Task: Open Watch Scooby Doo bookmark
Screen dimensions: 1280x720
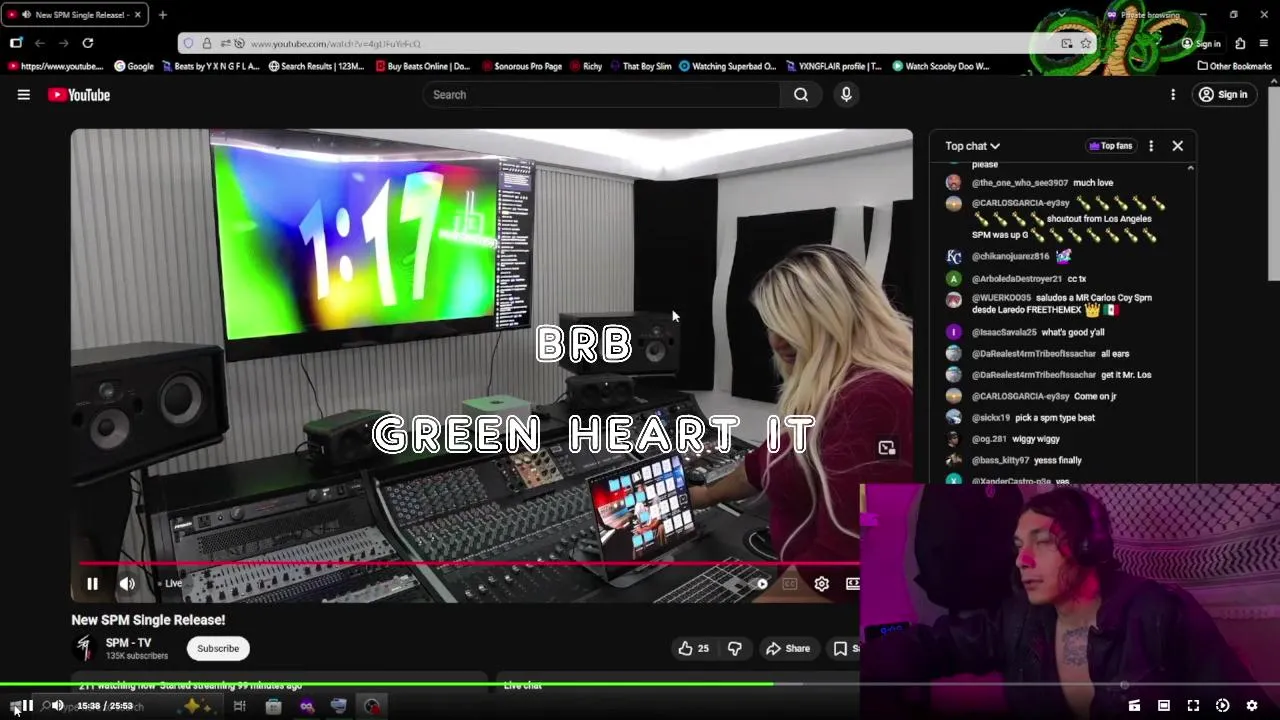Action: point(941,66)
